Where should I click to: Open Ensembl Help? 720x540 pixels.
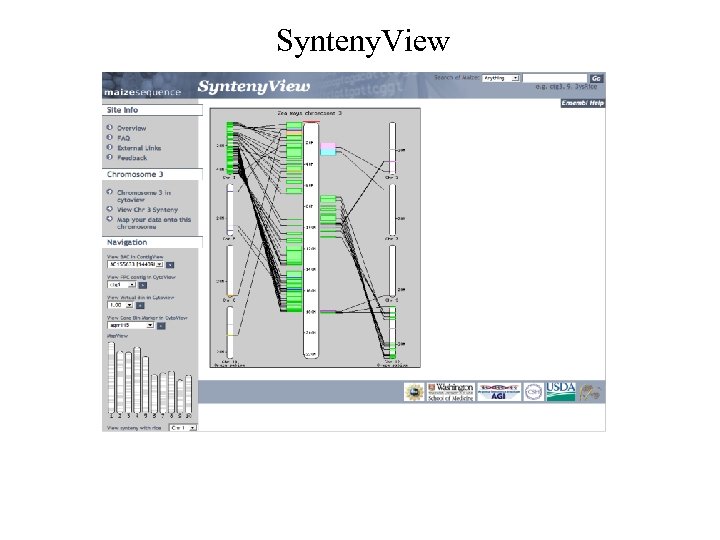[582, 103]
